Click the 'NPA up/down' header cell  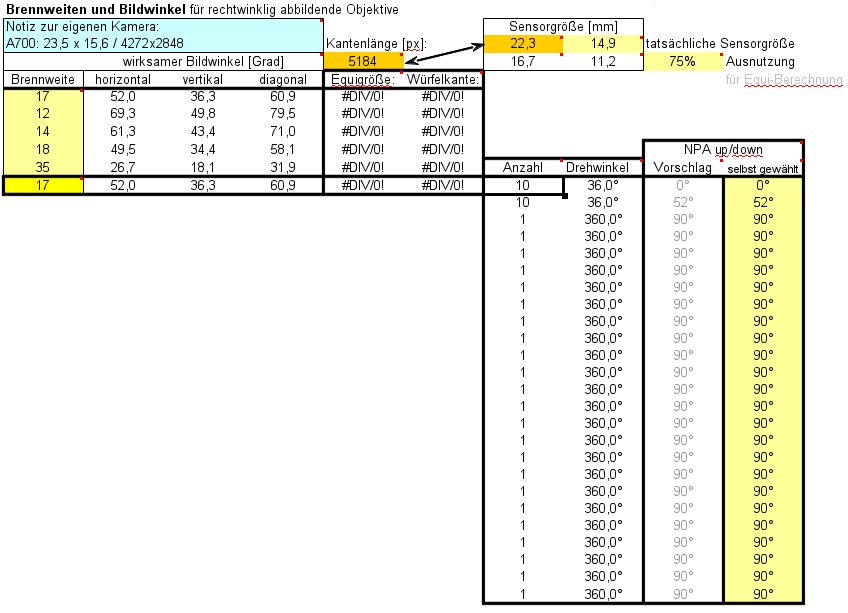tap(722, 150)
